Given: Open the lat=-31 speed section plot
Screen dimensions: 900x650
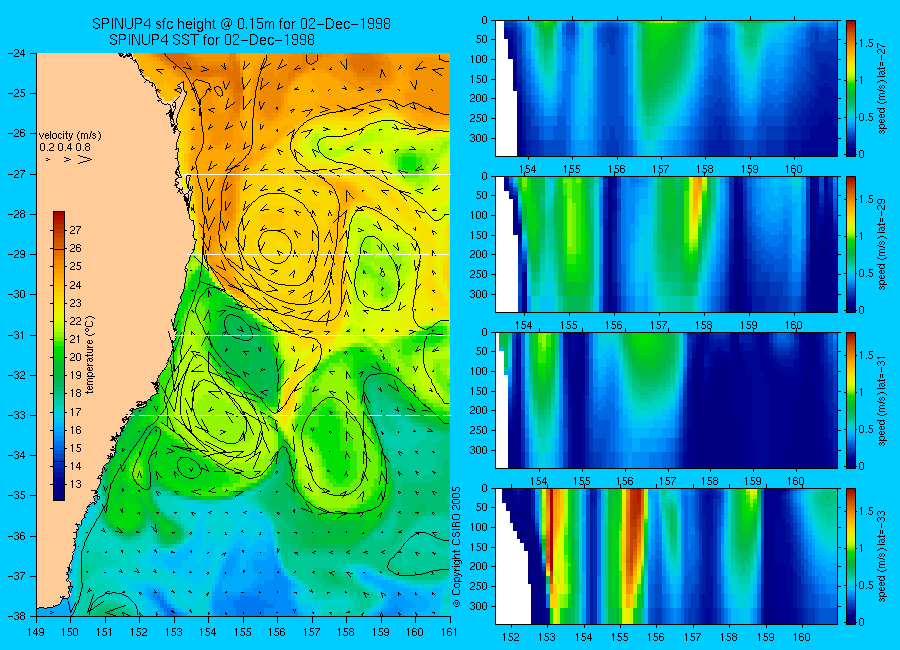Looking at the screenshot, I should point(666,400).
